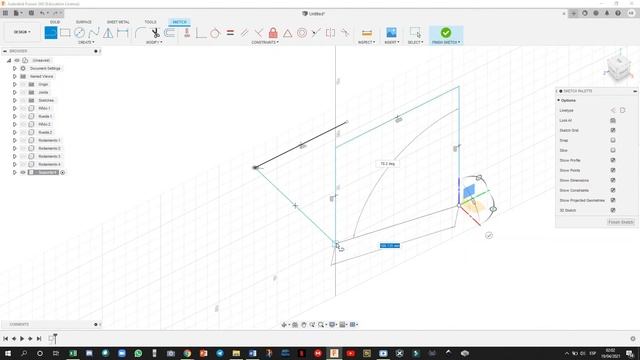This screenshot has width=640, height=360.
Task: Apply the Midpoint triangle constraint
Action: (x=287, y=33)
